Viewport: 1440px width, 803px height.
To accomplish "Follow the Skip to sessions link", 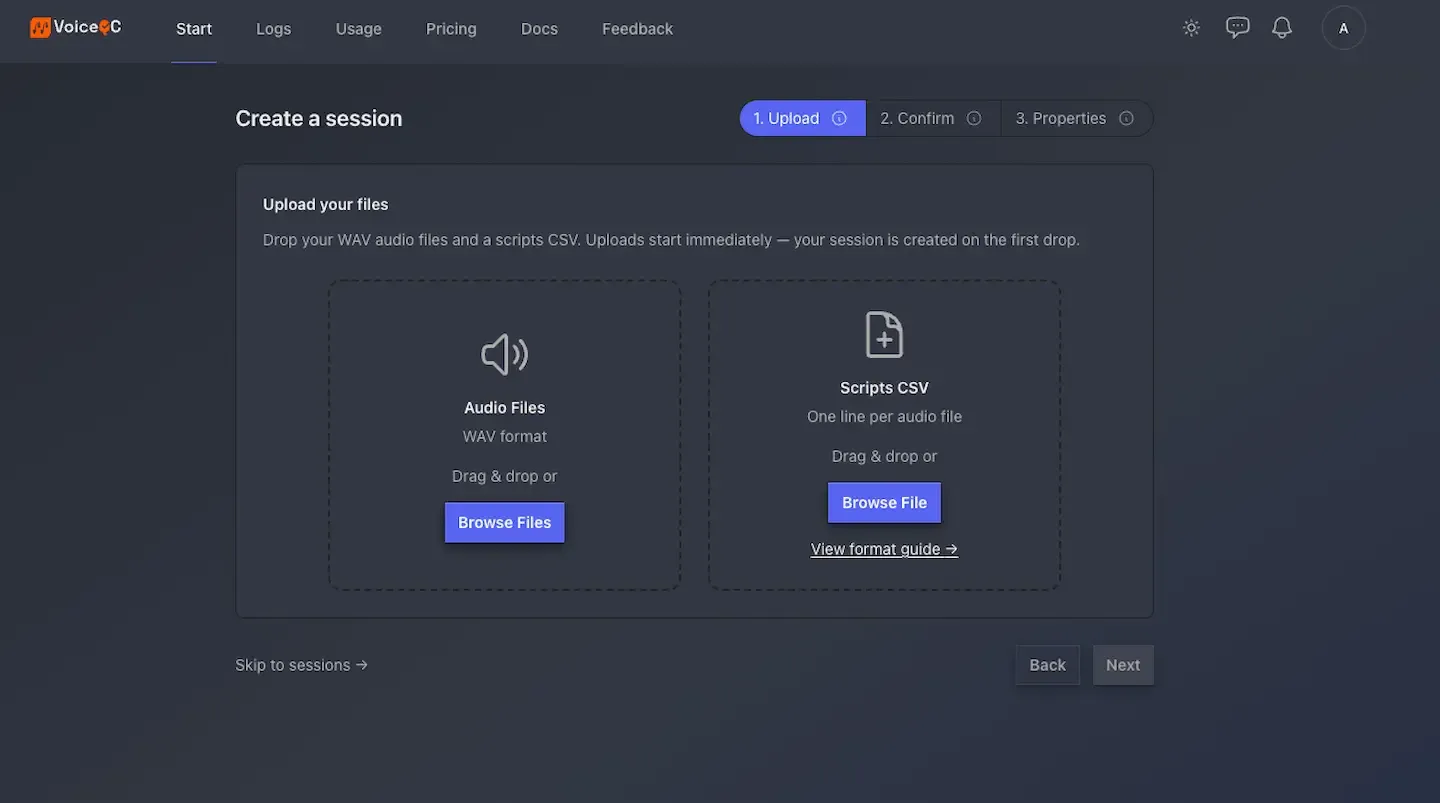I will [302, 665].
